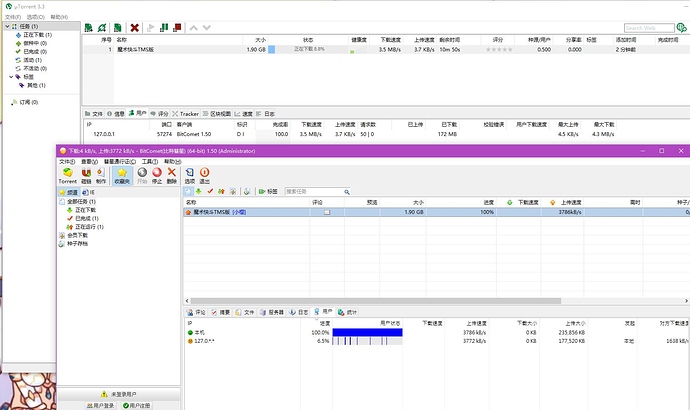This screenshot has height=410, width=690.
Task: Click the 制作 make torrent icon in BitComet
Action: pos(101,176)
